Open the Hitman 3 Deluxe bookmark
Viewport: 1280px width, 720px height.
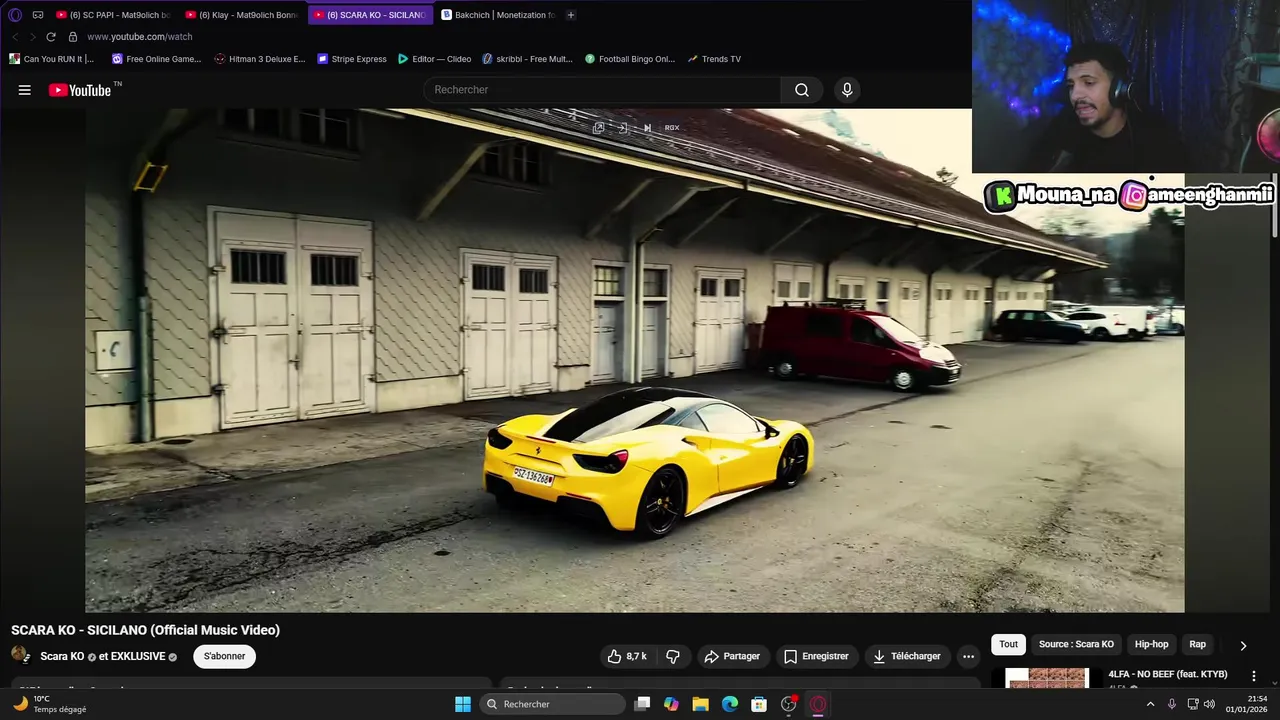pyautogui.click(x=260, y=59)
